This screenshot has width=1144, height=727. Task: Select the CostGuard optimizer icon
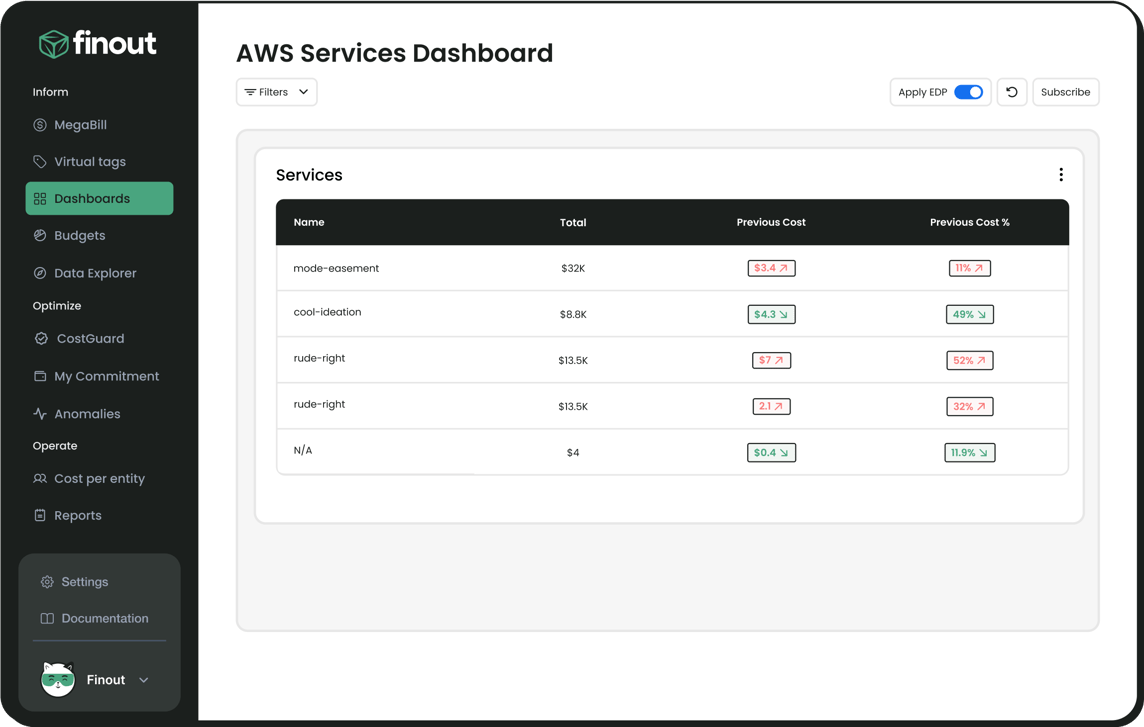(x=41, y=338)
